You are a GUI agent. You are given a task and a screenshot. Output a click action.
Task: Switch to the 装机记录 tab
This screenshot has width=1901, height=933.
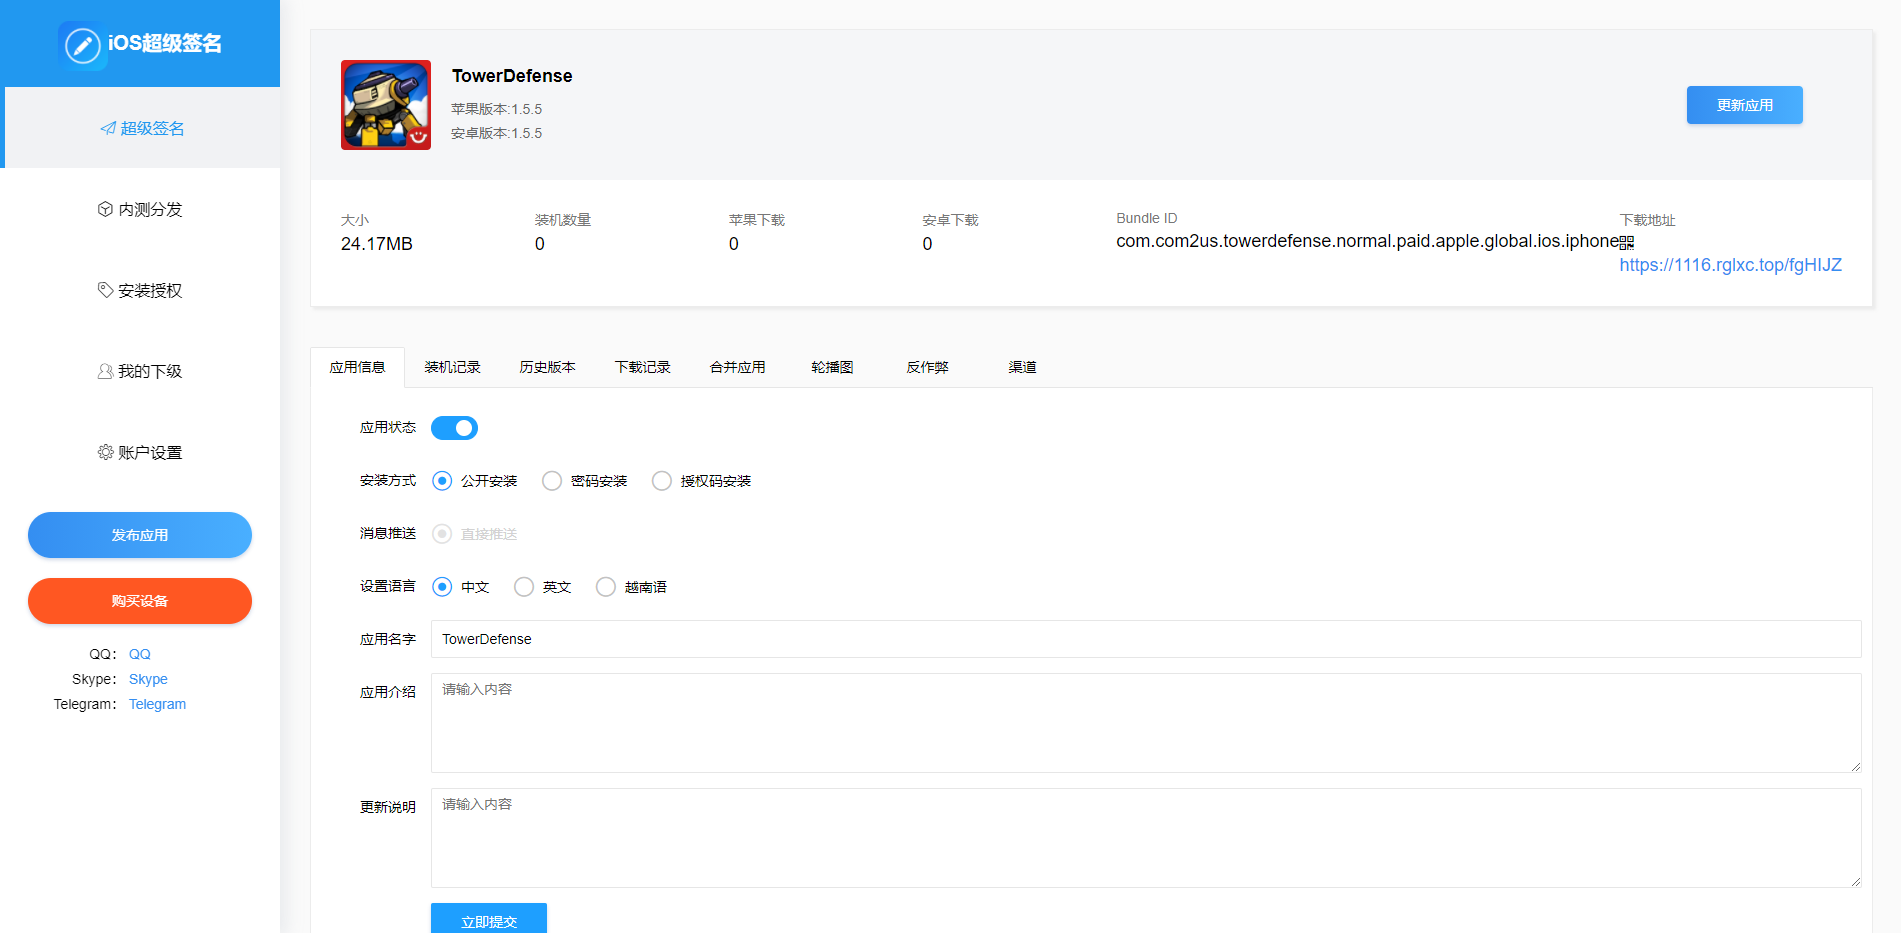click(x=453, y=367)
